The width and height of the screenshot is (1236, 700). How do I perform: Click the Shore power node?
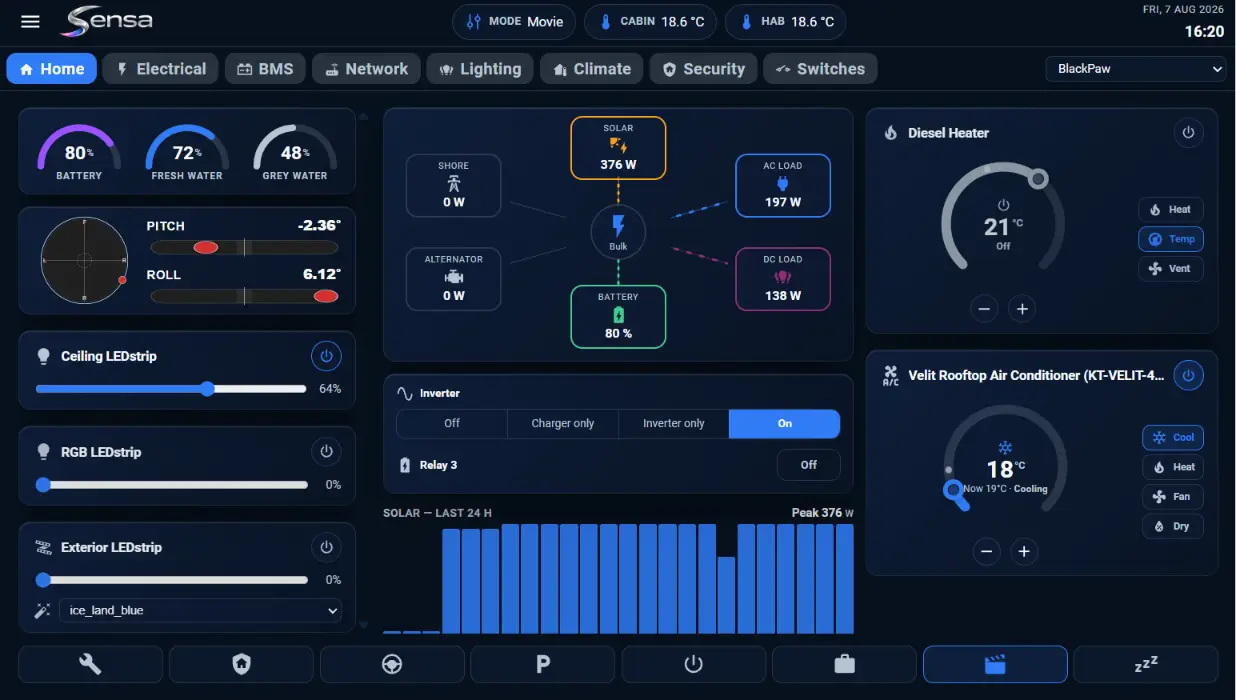pyautogui.click(x=453, y=185)
